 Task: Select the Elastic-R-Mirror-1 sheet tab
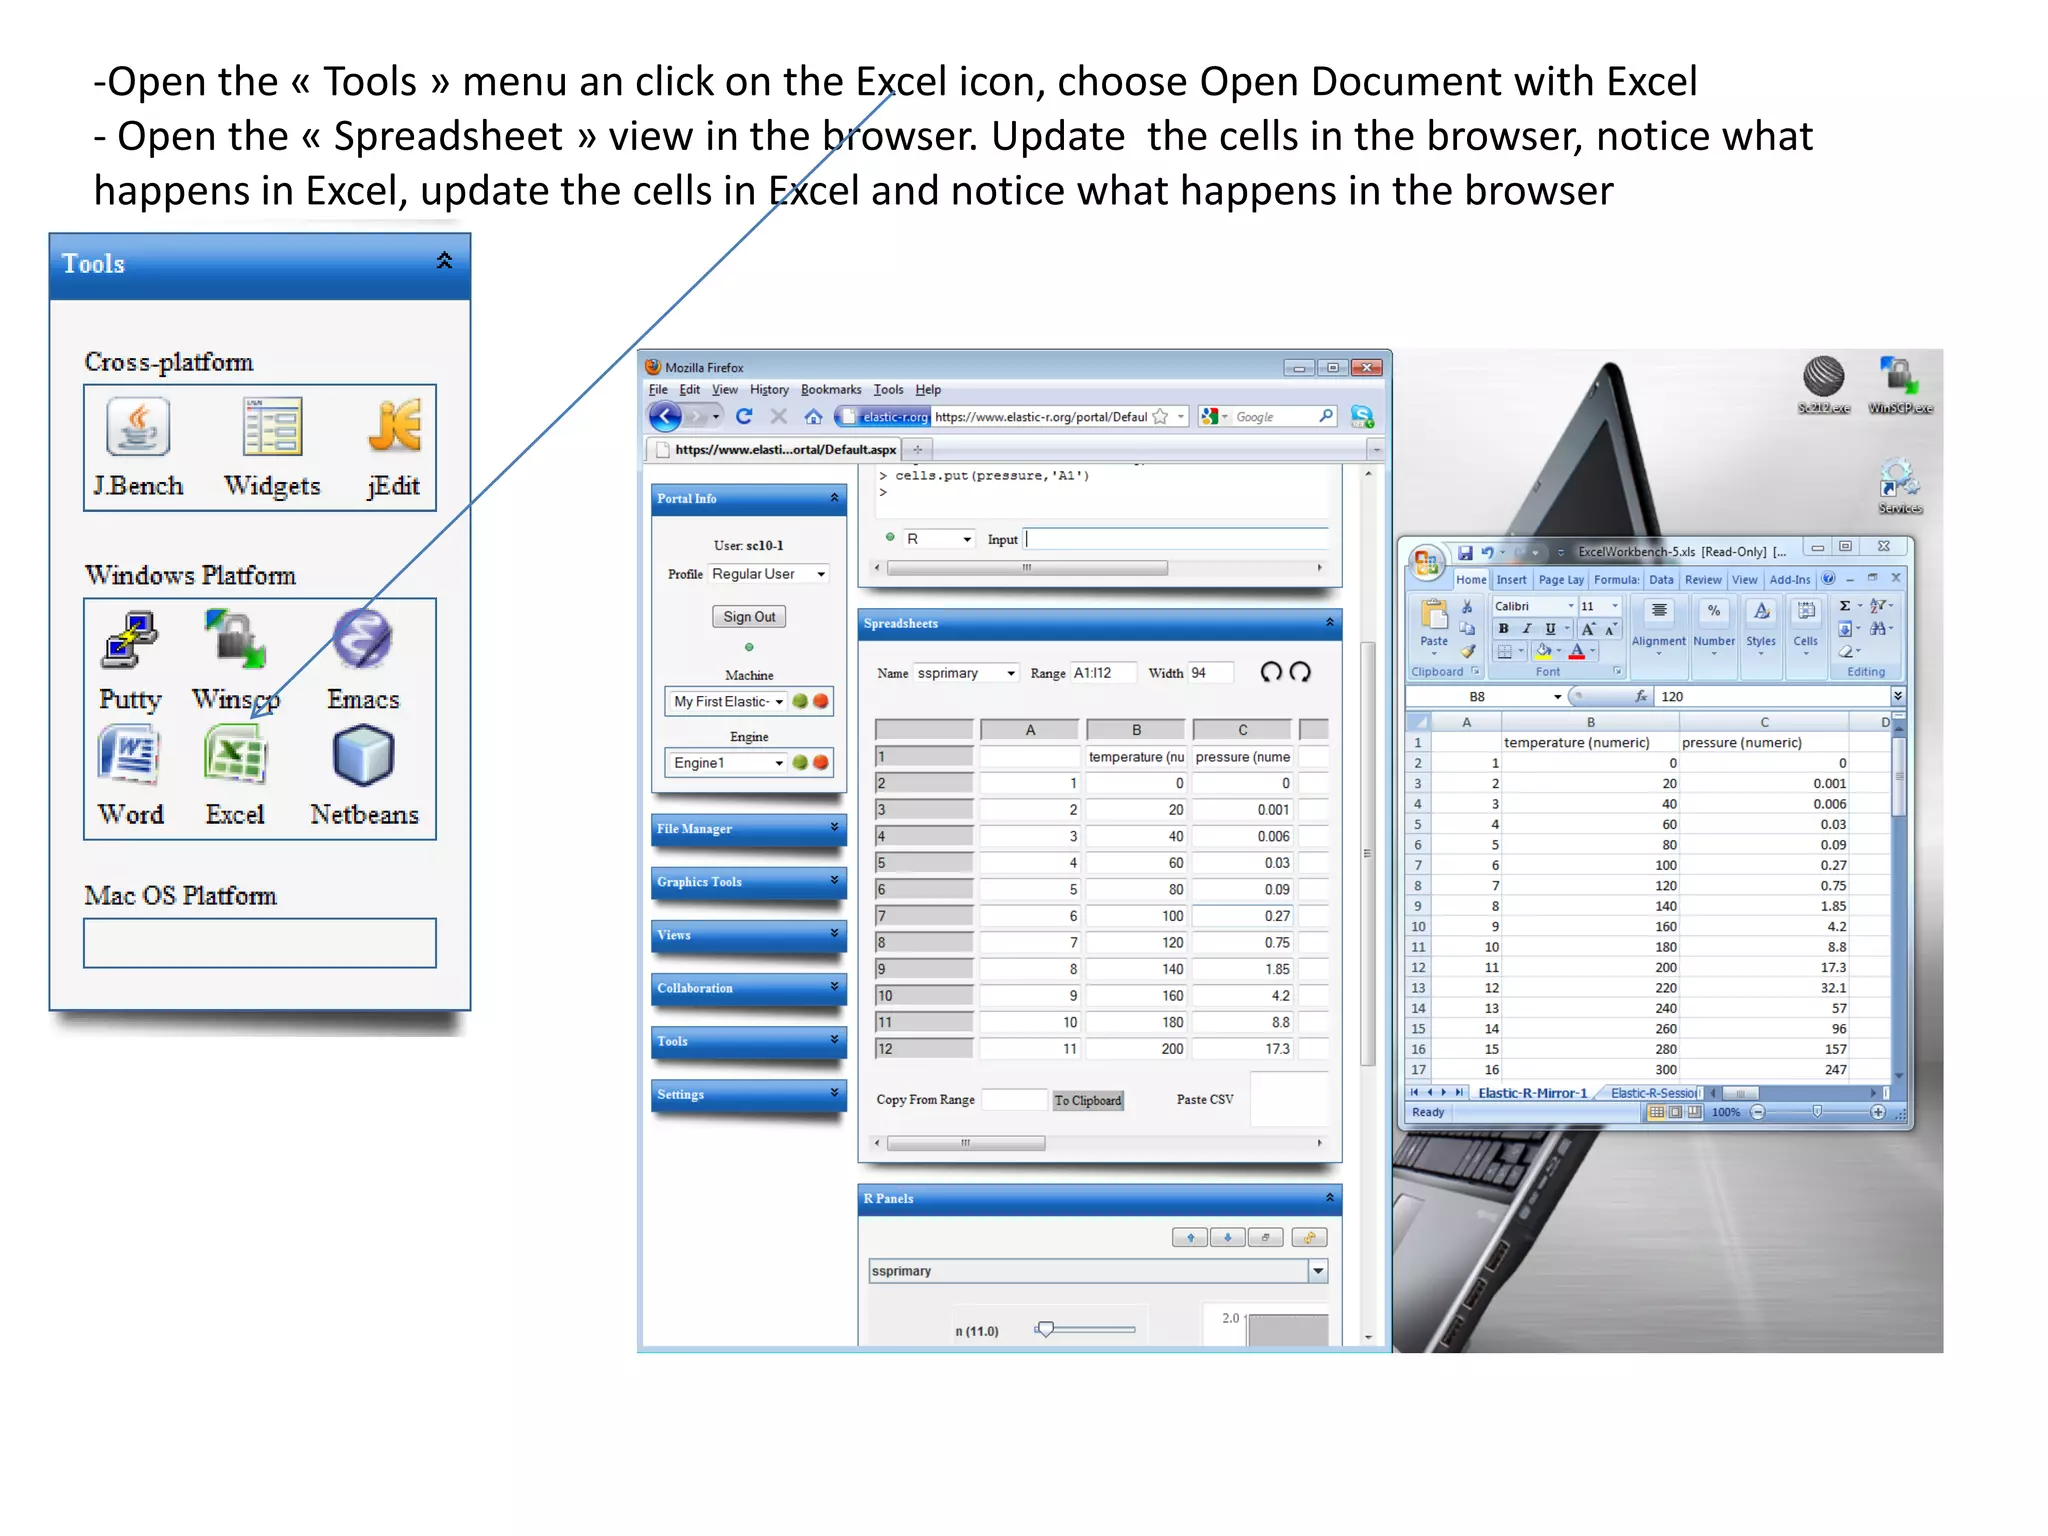click(x=1532, y=1093)
